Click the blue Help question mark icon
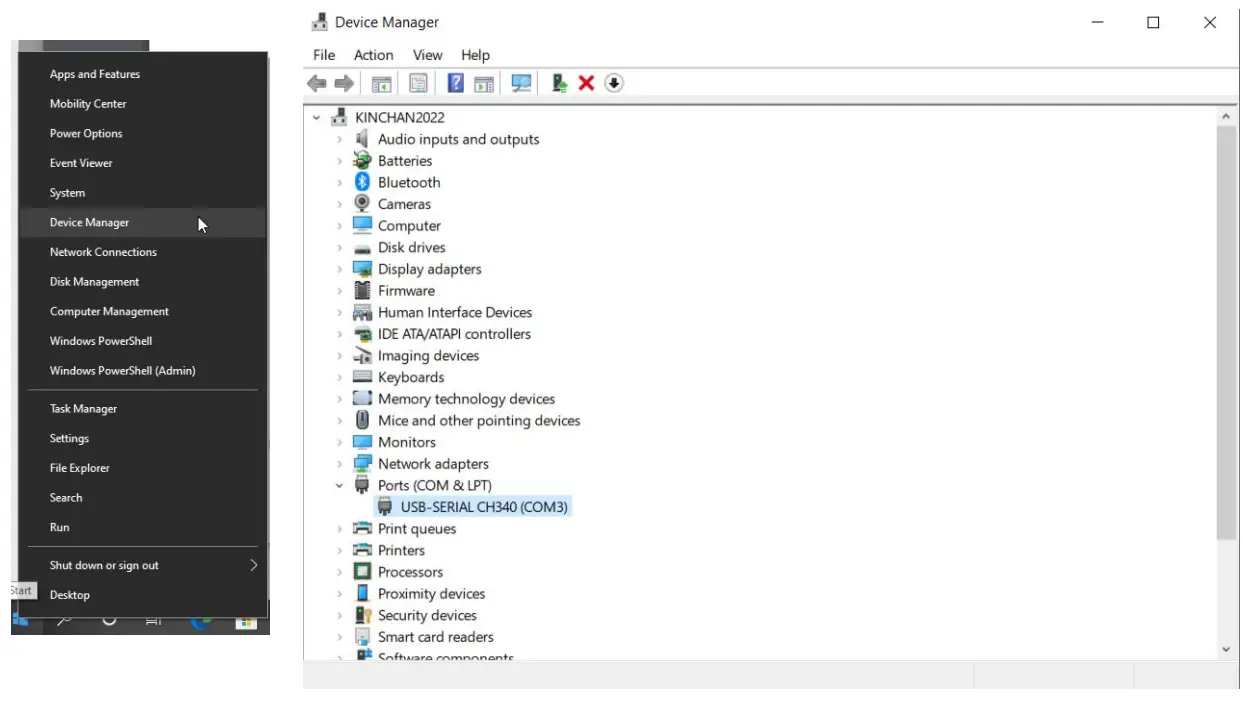 coord(455,83)
